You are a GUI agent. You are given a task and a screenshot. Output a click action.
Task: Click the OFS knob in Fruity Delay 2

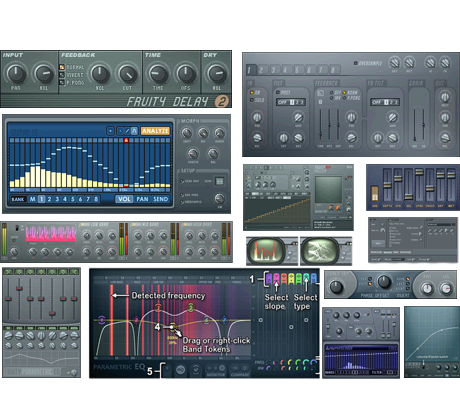click(186, 73)
